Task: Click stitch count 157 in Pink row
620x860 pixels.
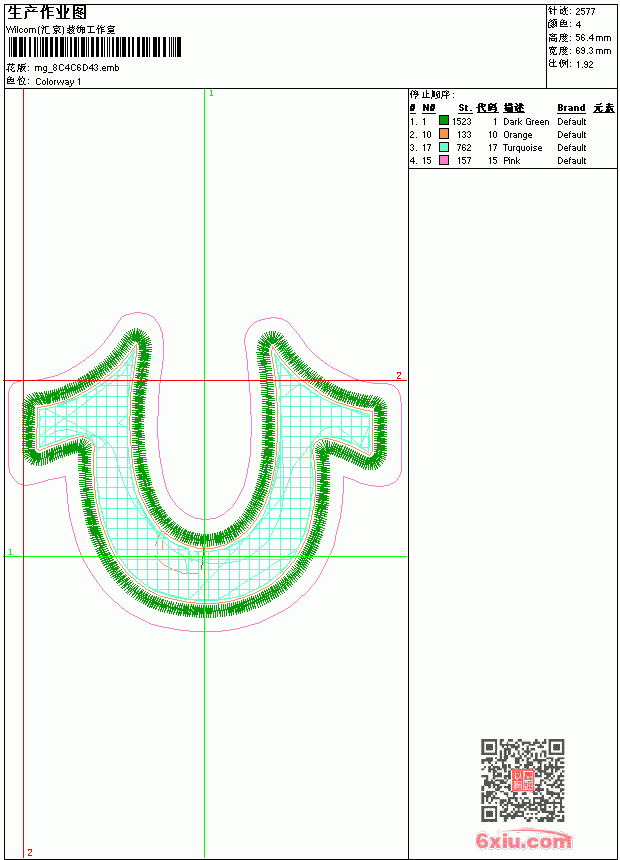Action: click(x=464, y=161)
